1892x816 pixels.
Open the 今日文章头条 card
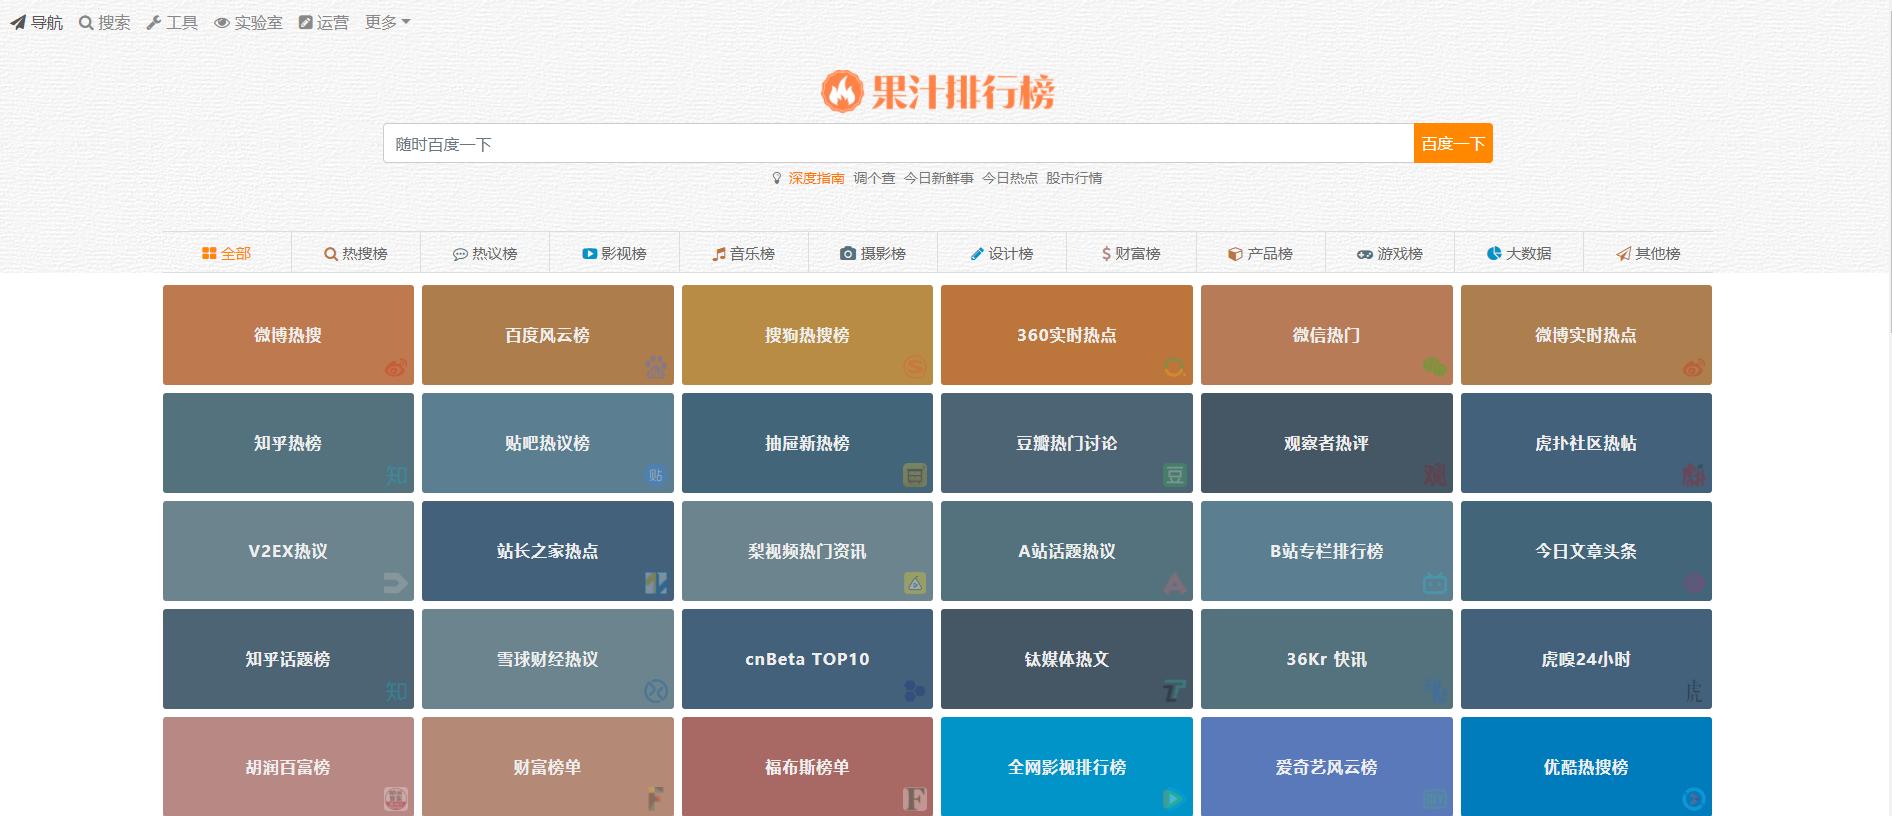click(x=1586, y=551)
